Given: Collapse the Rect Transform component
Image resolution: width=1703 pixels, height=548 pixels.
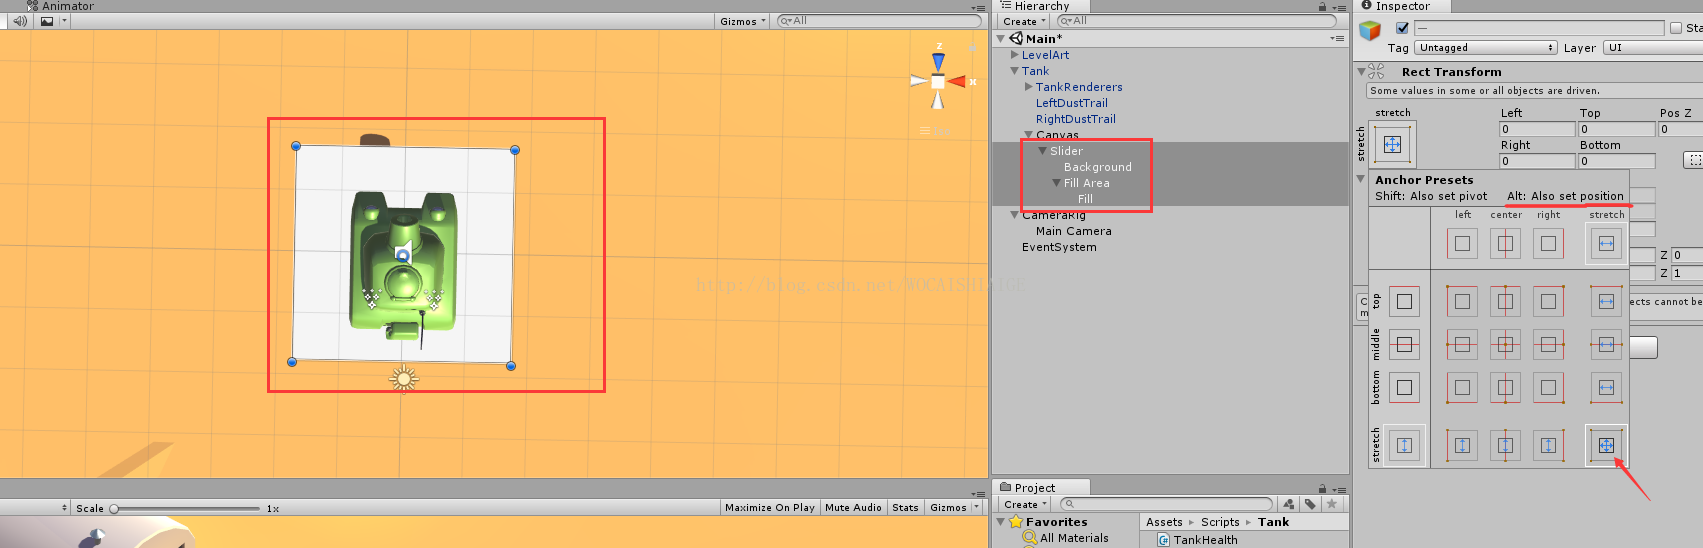Looking at the screenshot, I should pyautogui.click(x=1362, y=71).
